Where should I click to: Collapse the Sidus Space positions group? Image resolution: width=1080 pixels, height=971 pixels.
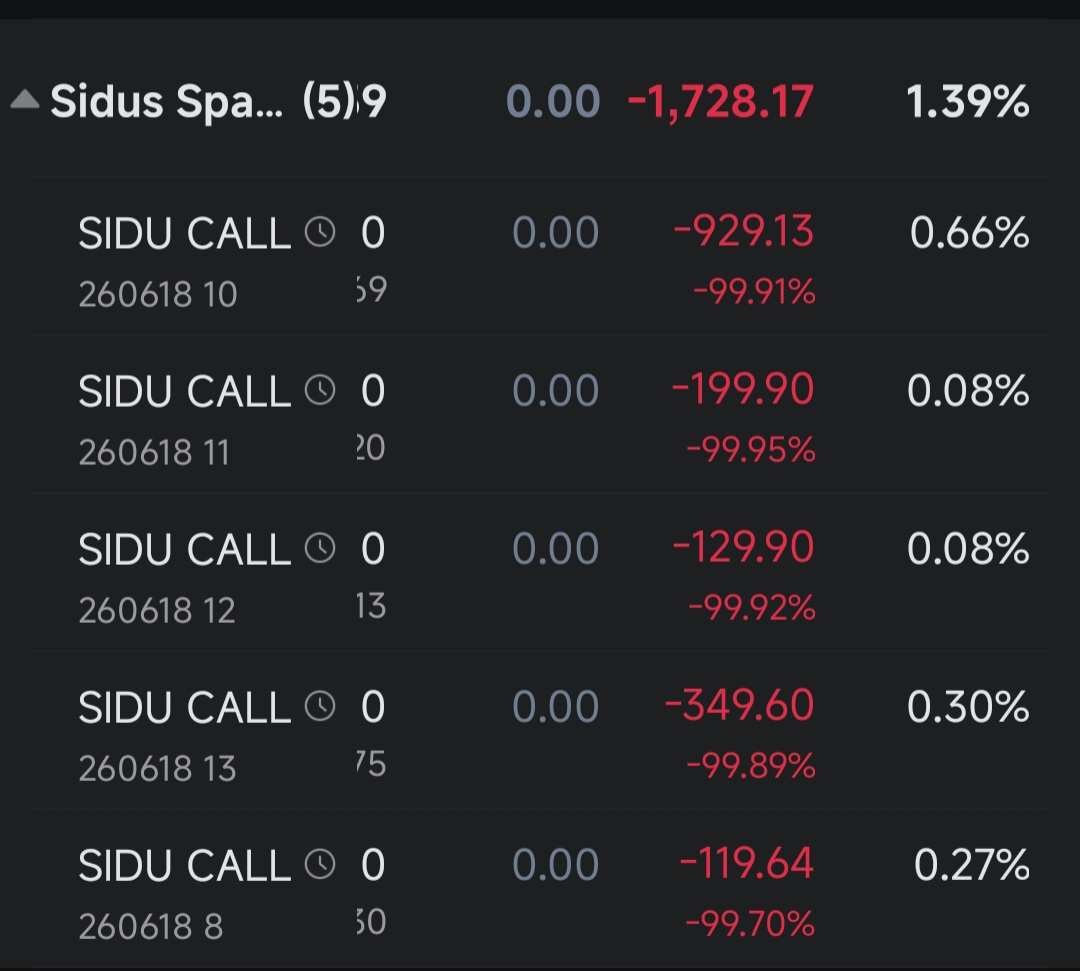pyautogui.click(x=25, y=100)
